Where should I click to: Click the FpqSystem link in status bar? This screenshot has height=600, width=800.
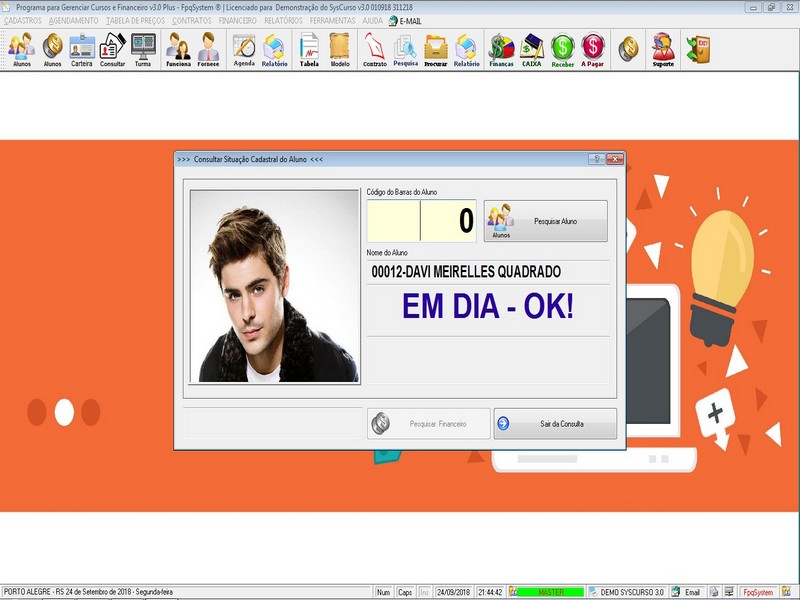(x=758, y=592)
